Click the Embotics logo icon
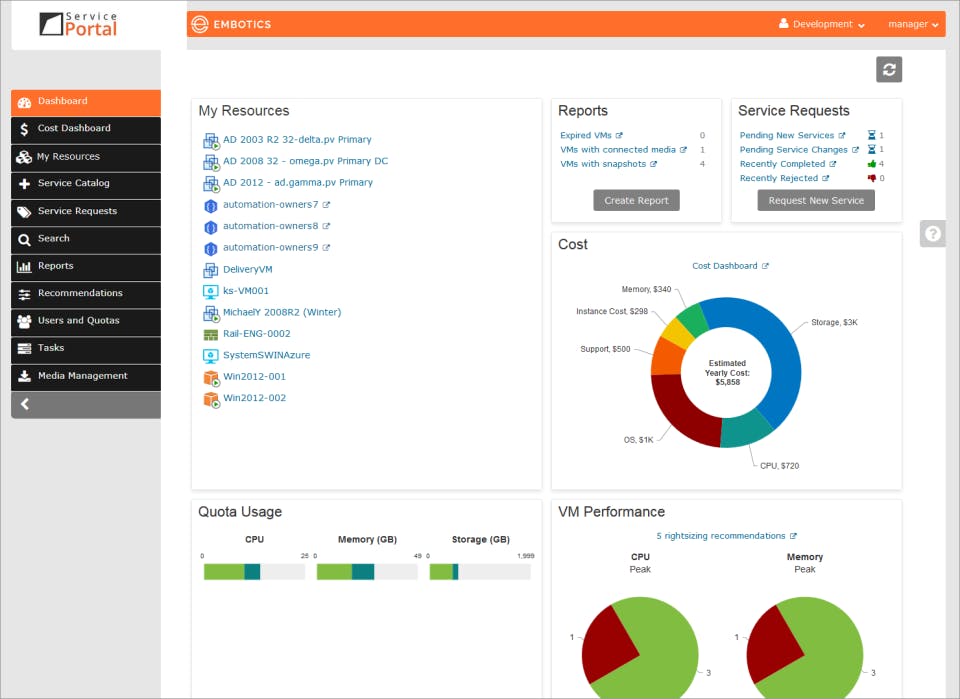 coord(200,24)
